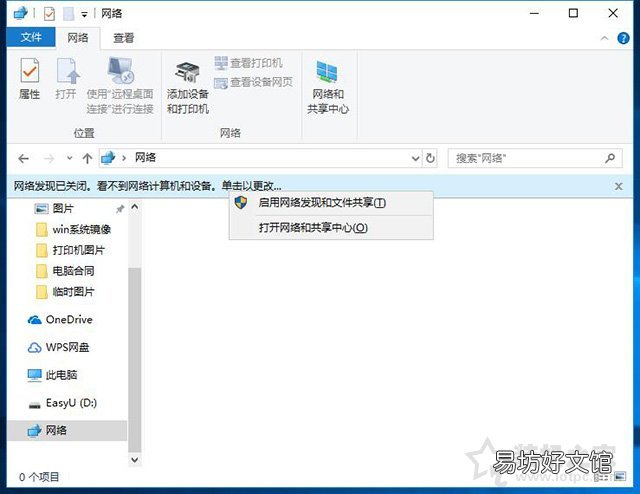Open 临时图片 folder in sidebar
This screenshot has height=494, width=640.
click(65, 292)
